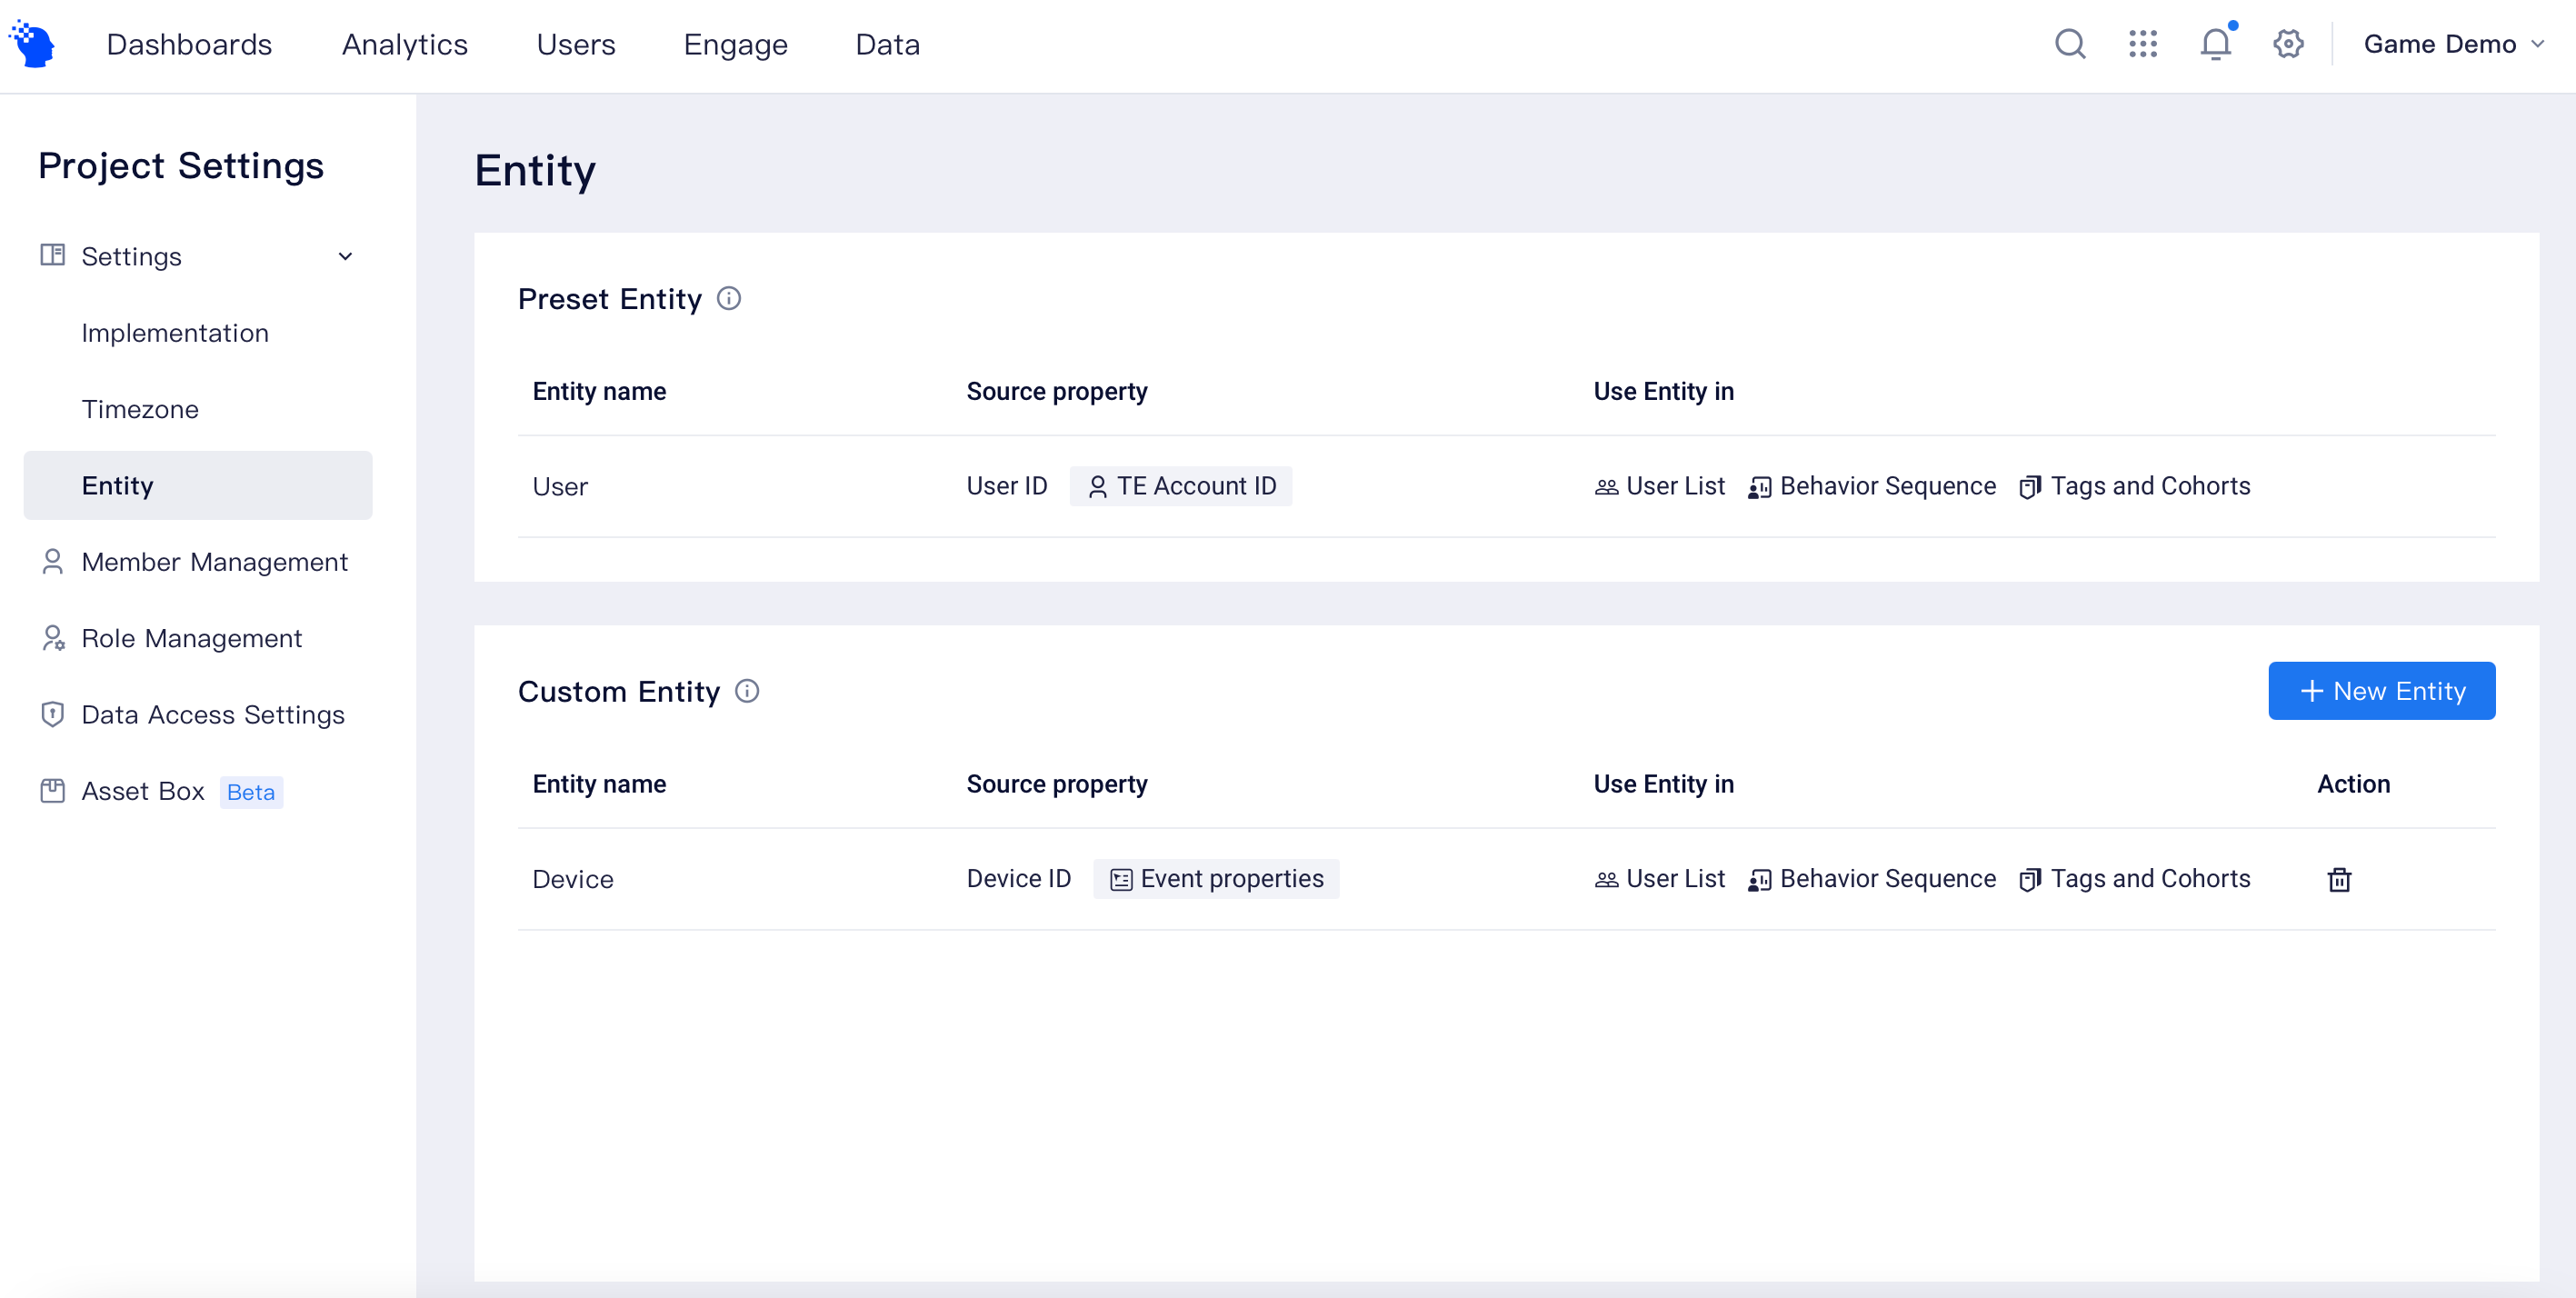The image size is (2576, 1298).
Task: Click 'Device' entity name cell
Action: 573,880
